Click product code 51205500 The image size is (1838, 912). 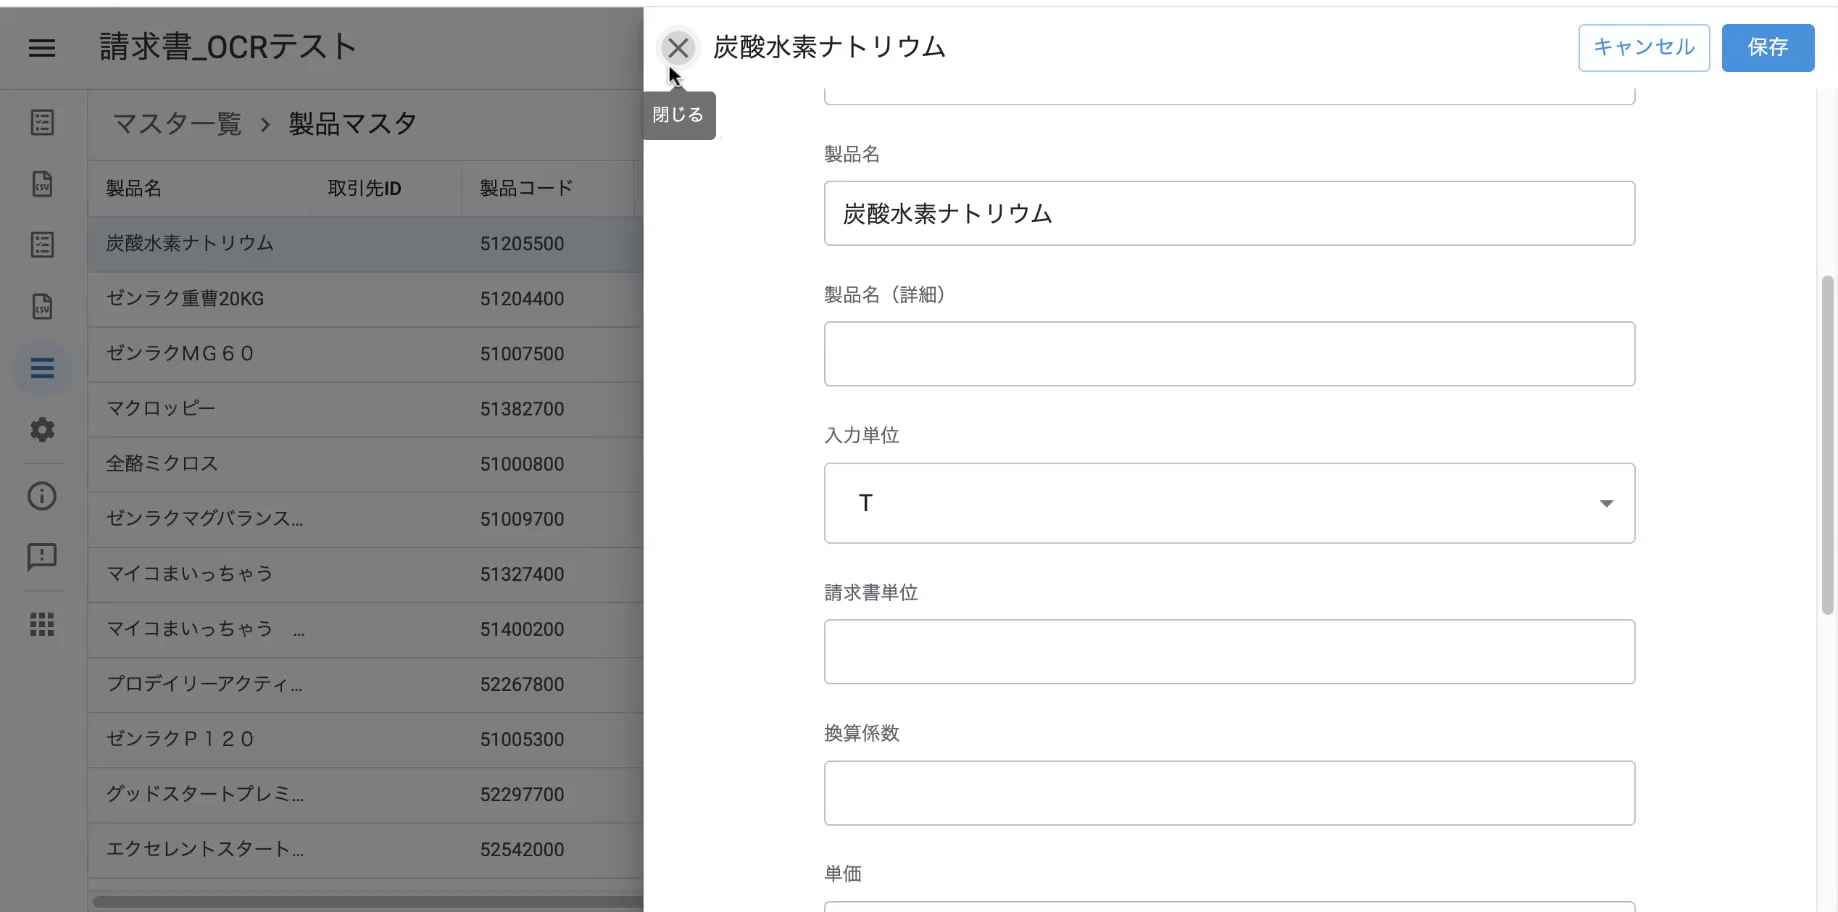click(x=522, y=244)
